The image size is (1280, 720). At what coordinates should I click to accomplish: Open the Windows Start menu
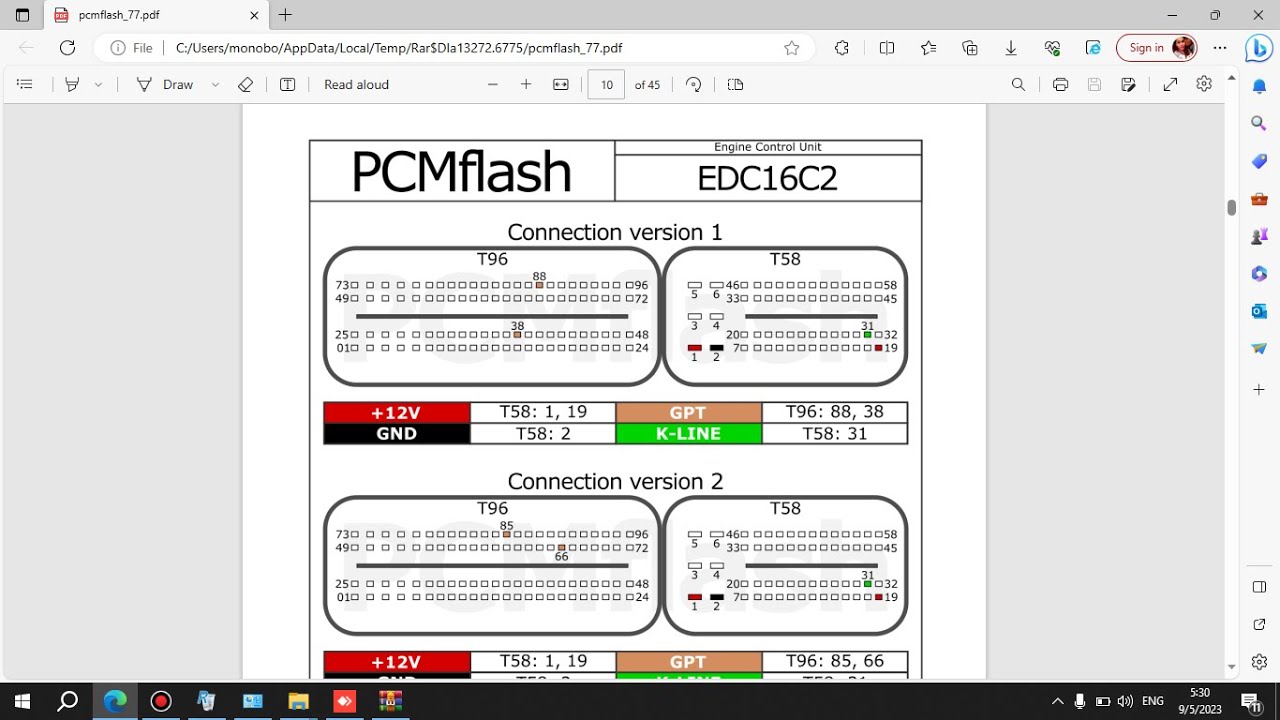coord(22,700)
